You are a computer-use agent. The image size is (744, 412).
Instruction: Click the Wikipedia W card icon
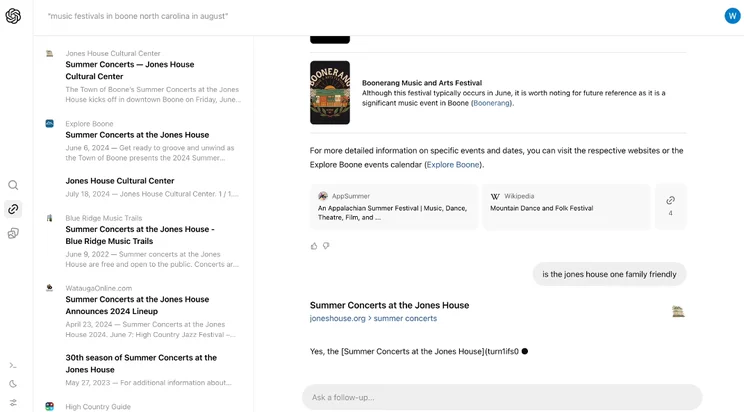[x=495, y=196]
